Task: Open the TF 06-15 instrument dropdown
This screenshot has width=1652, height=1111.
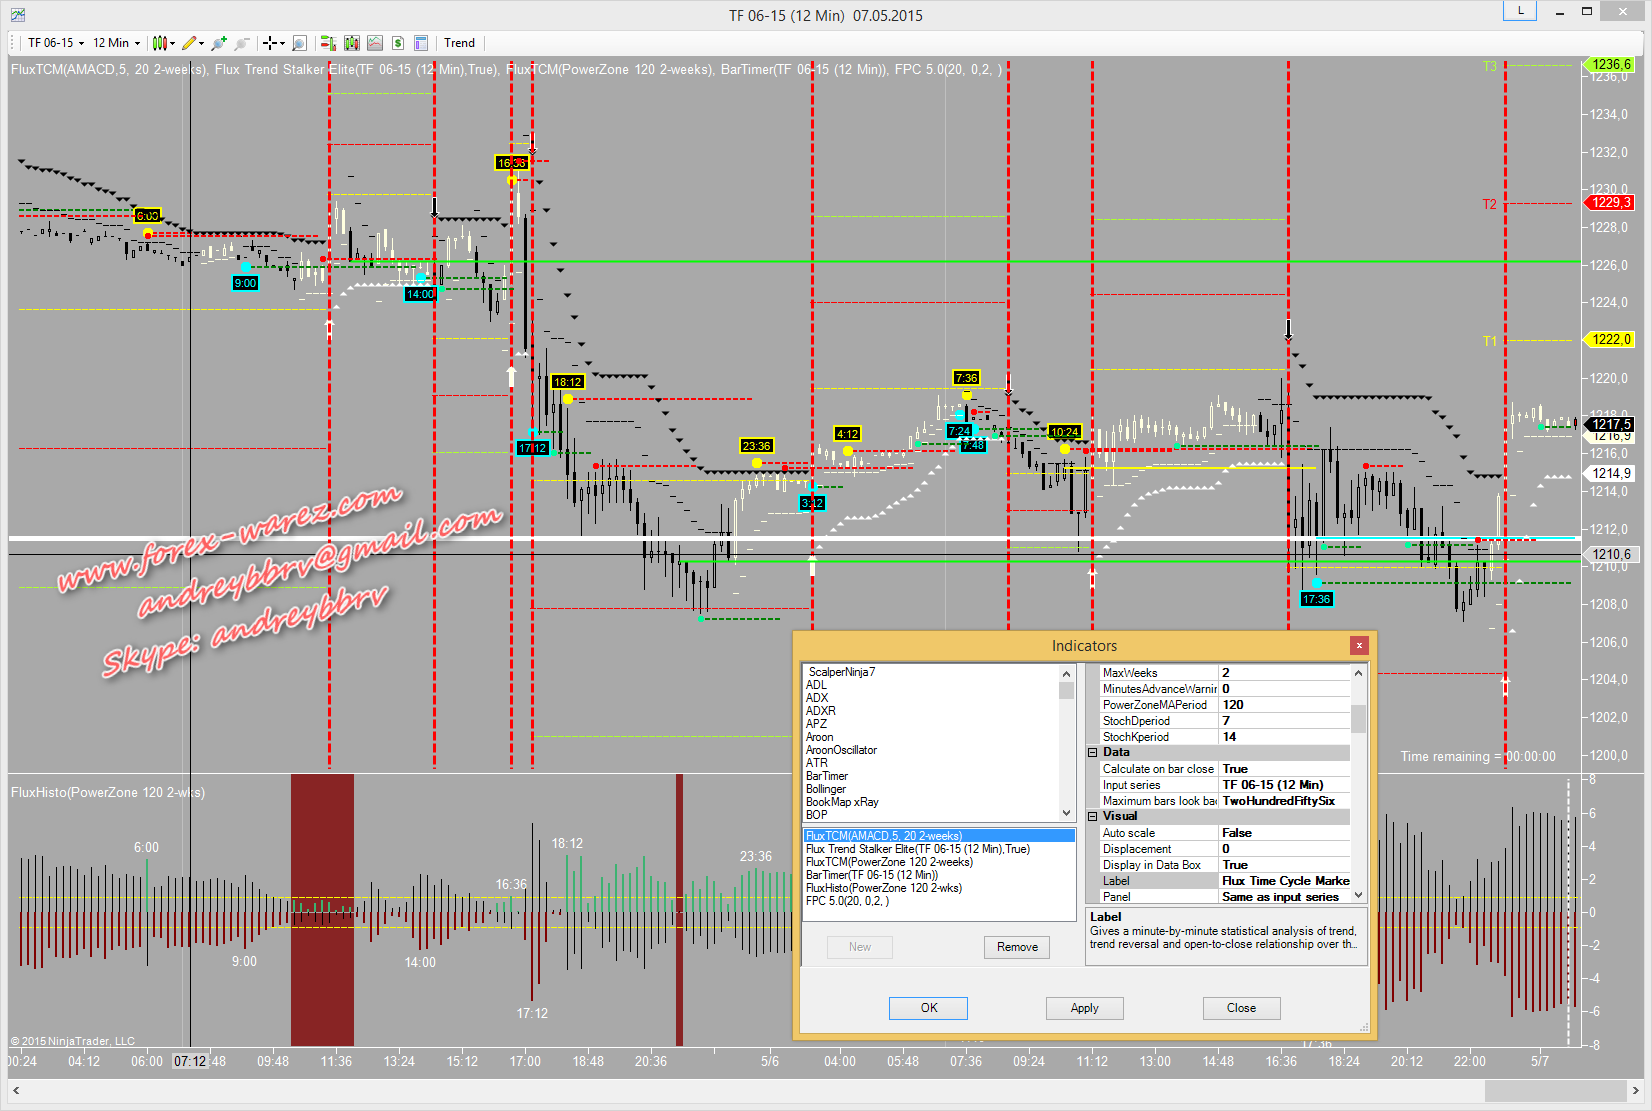Action: (x=55, y=43)
